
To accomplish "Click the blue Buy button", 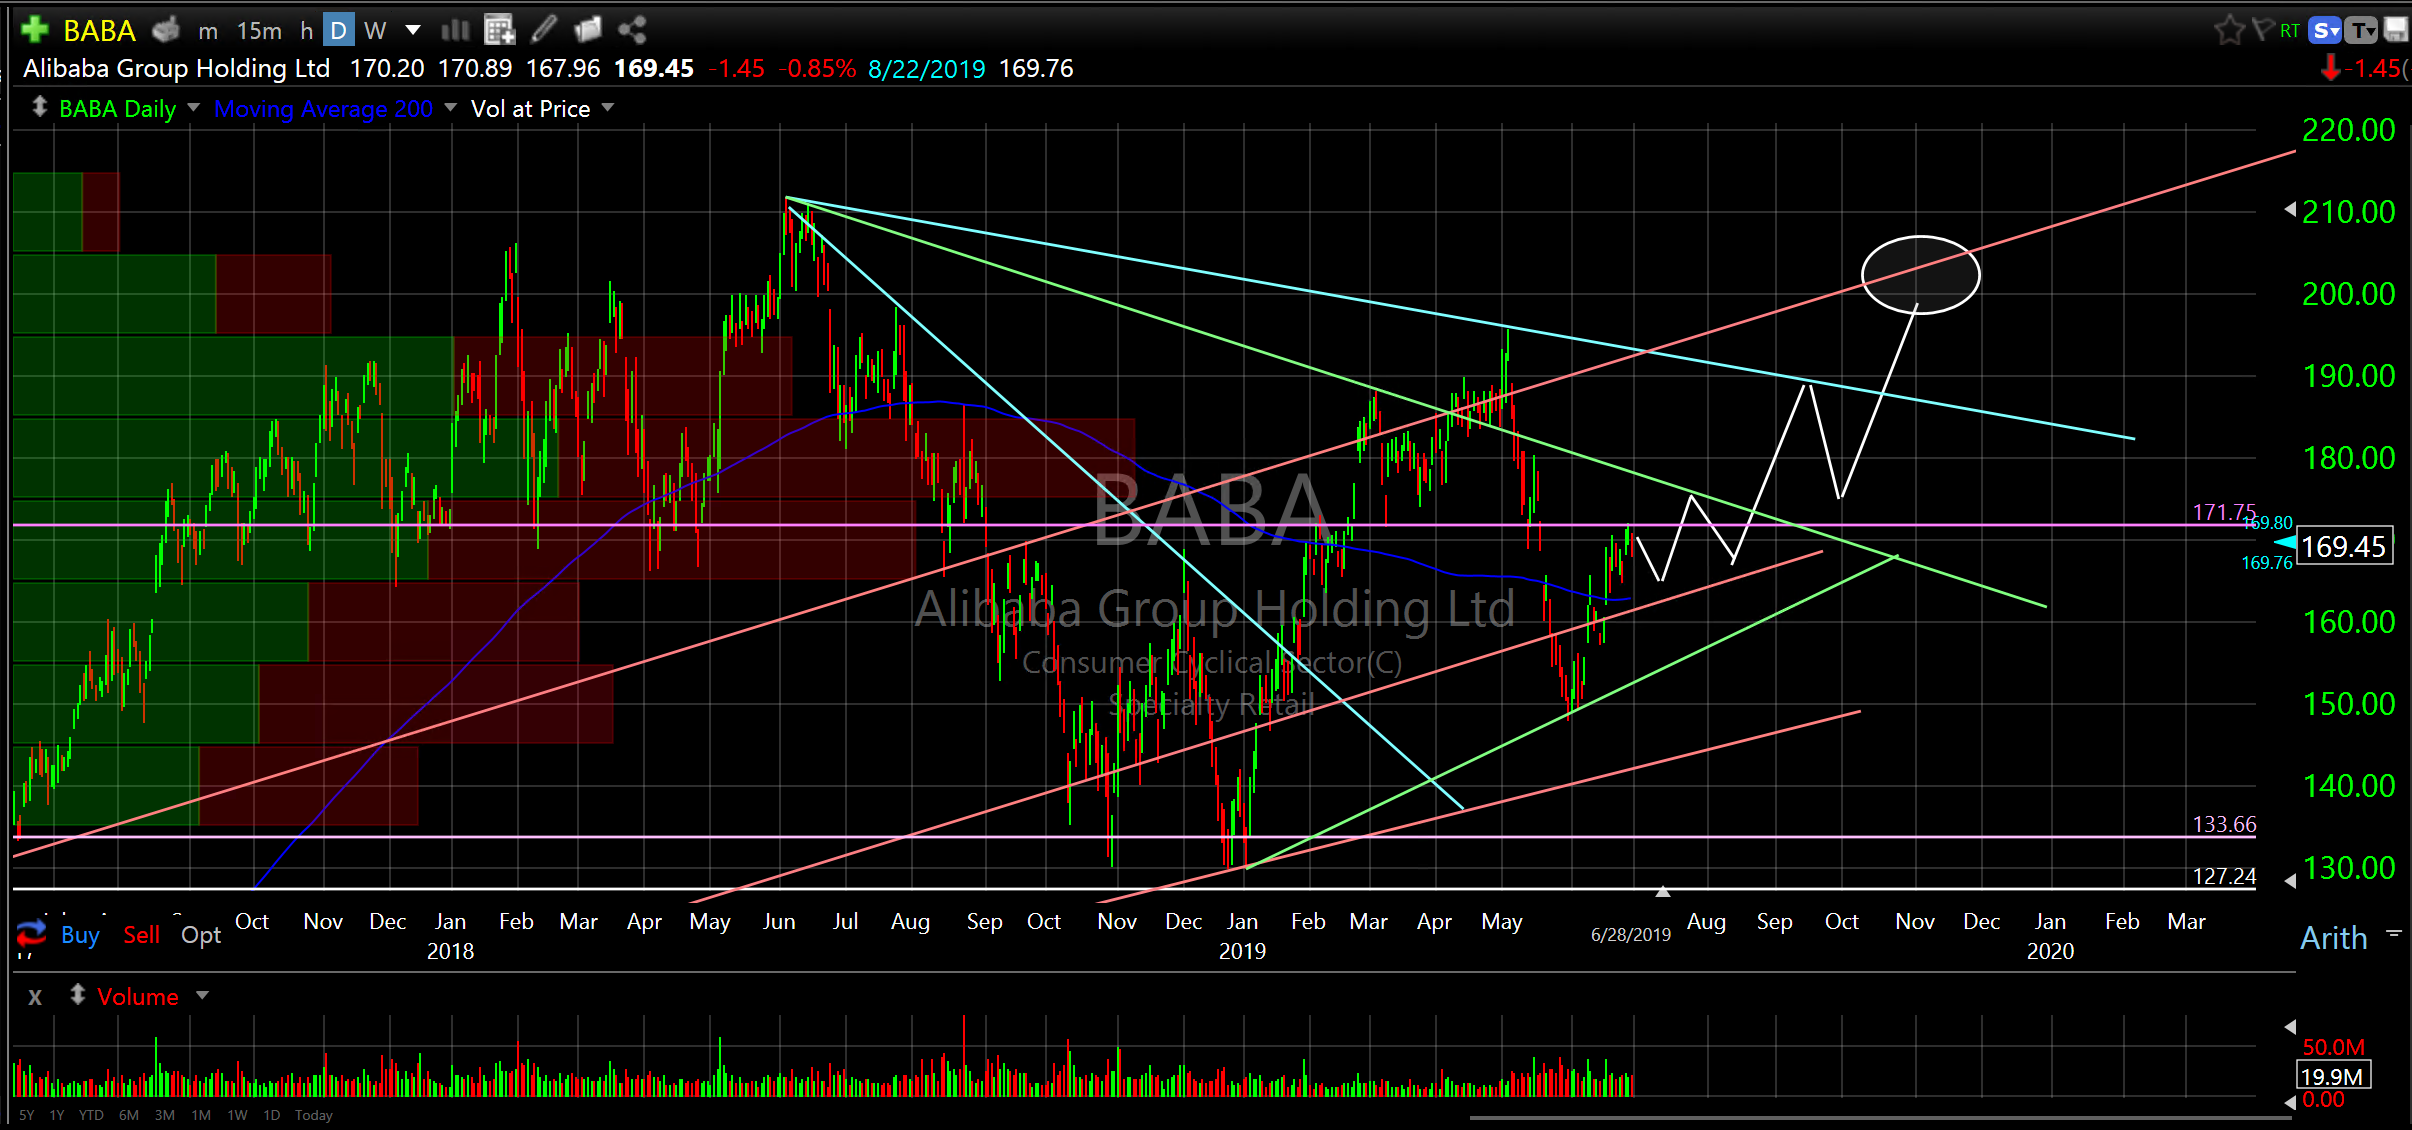I will (x=80, y=935).
